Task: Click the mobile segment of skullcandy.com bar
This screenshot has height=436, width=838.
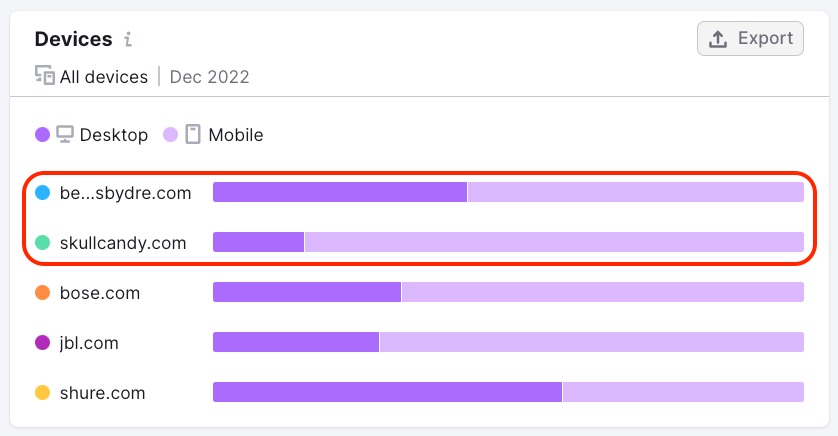Action: point(554,242)
